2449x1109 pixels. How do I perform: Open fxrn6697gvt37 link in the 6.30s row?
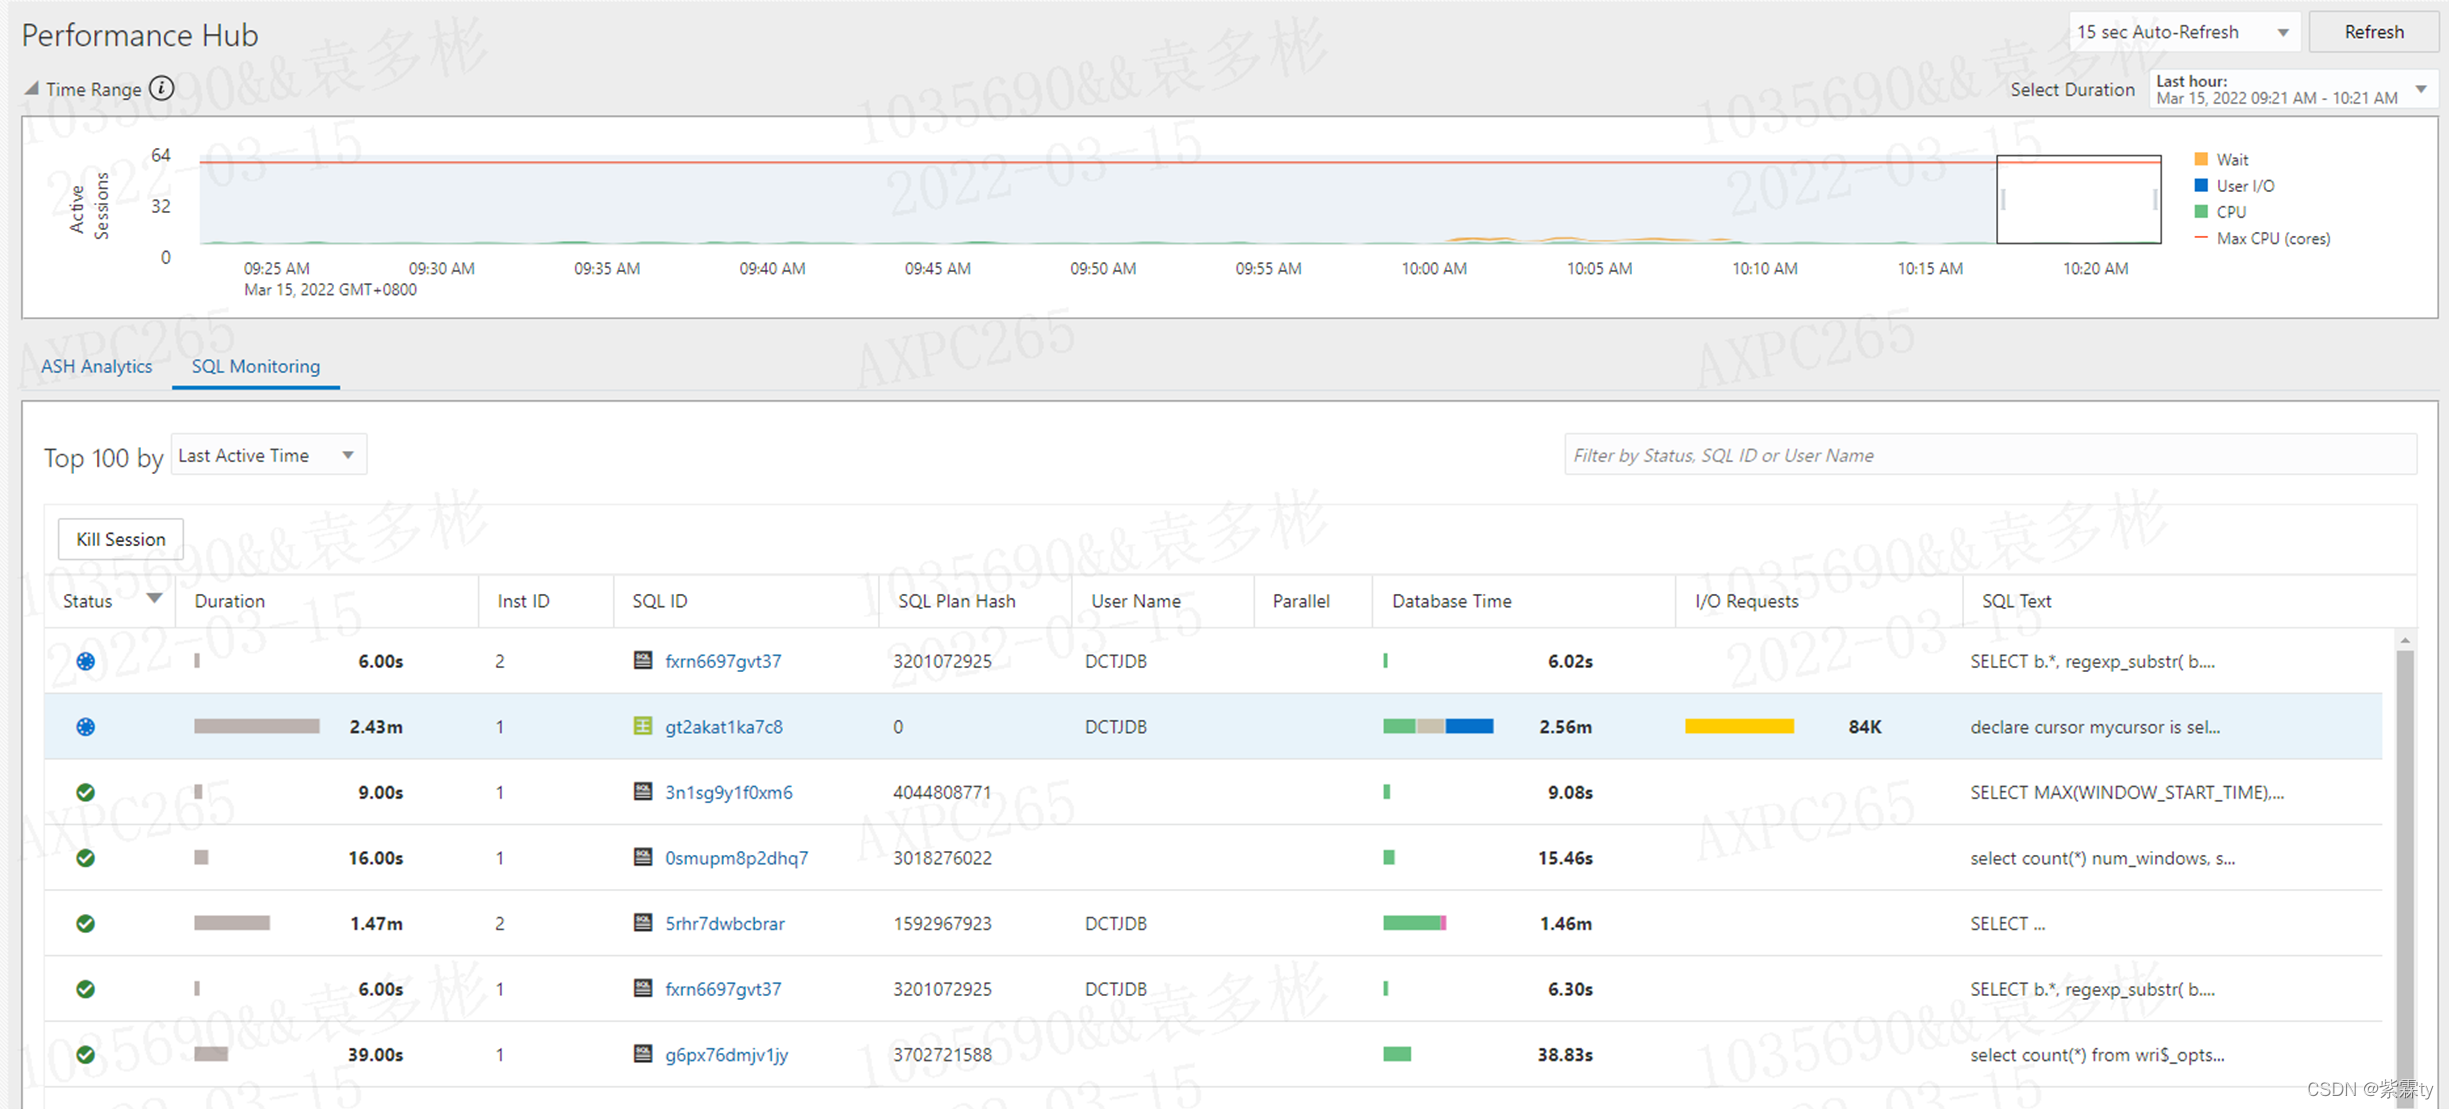(x=723, y=989)
